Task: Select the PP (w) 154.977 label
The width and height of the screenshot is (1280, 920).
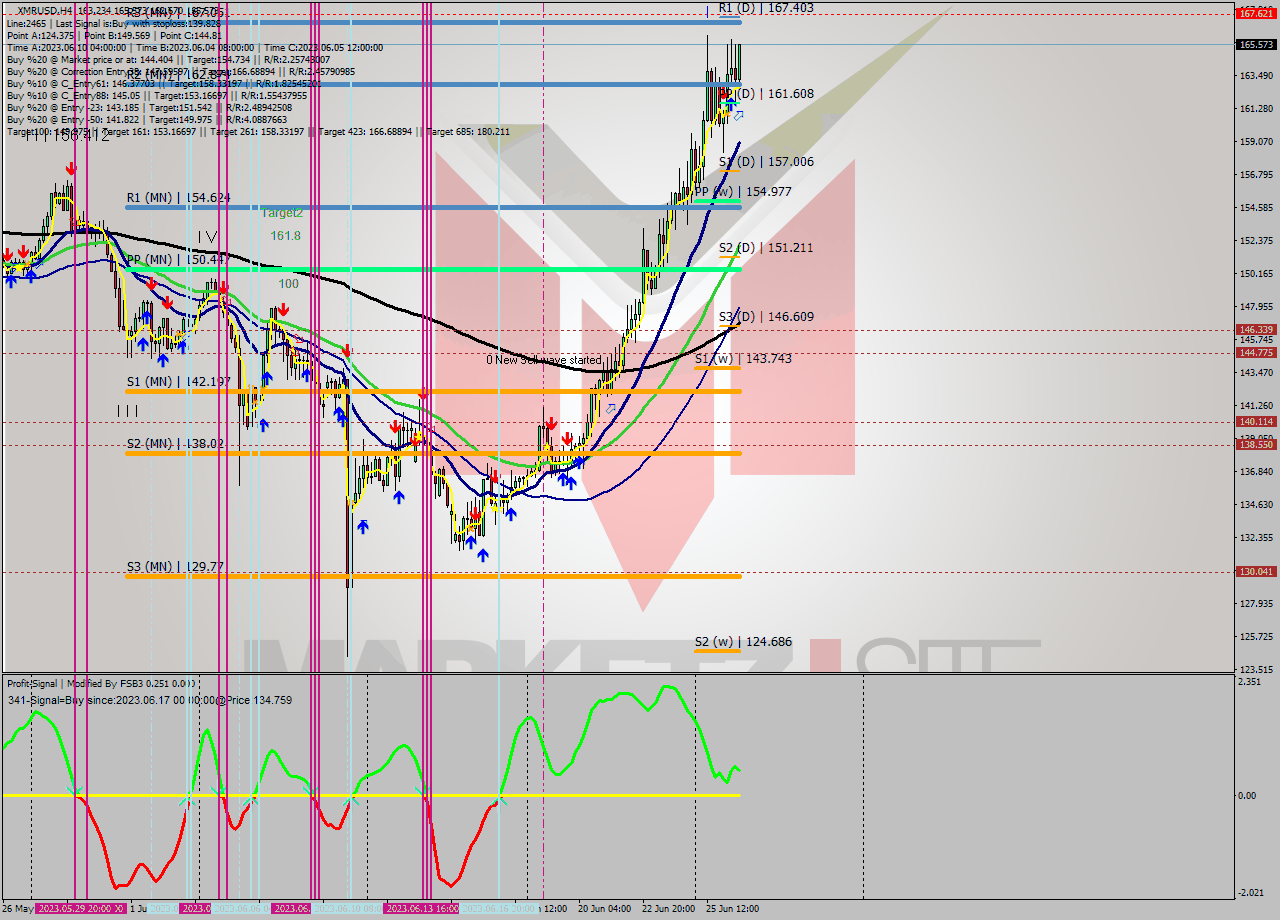Action: tap(743, 191)
